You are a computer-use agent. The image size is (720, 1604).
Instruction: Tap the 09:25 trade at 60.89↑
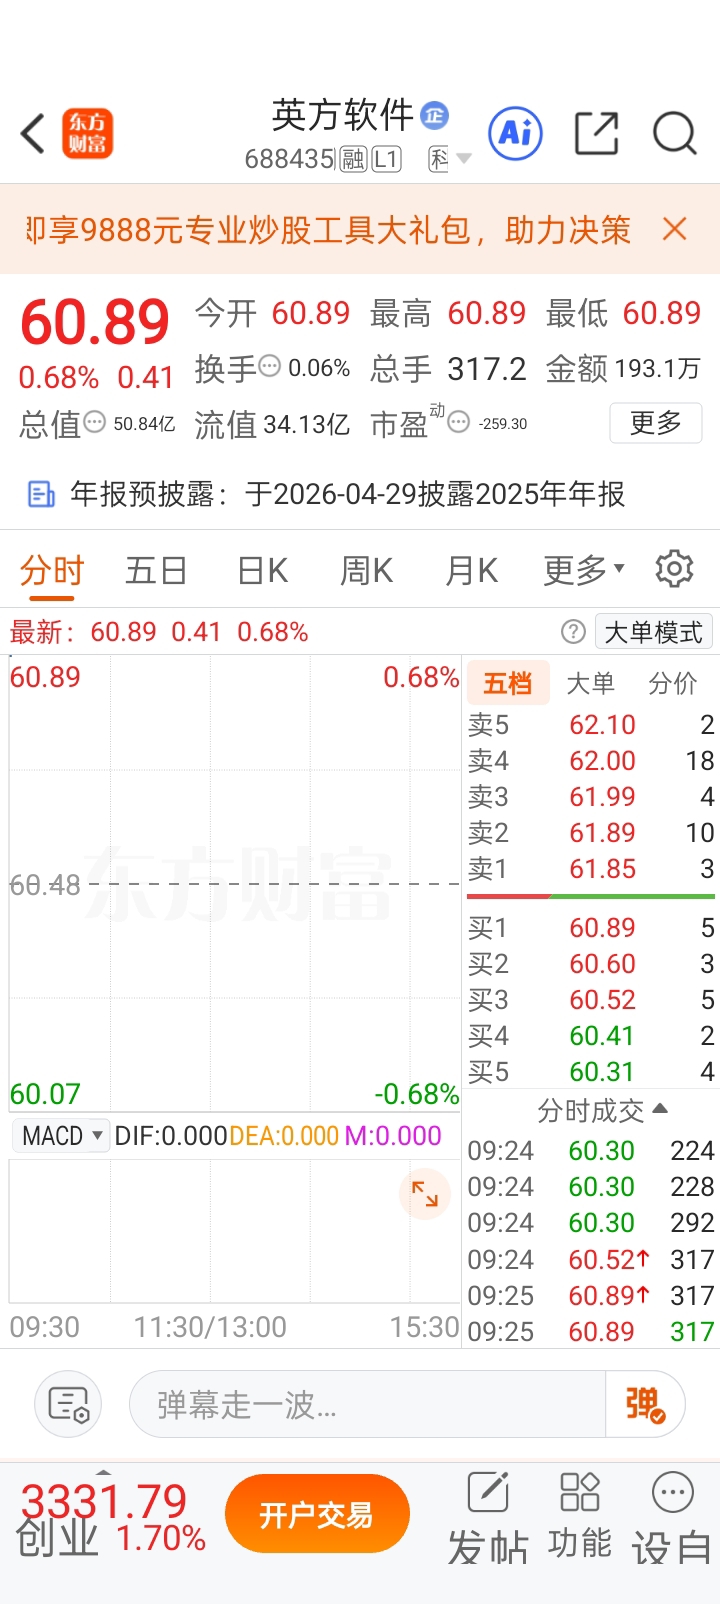point(591,1296)
